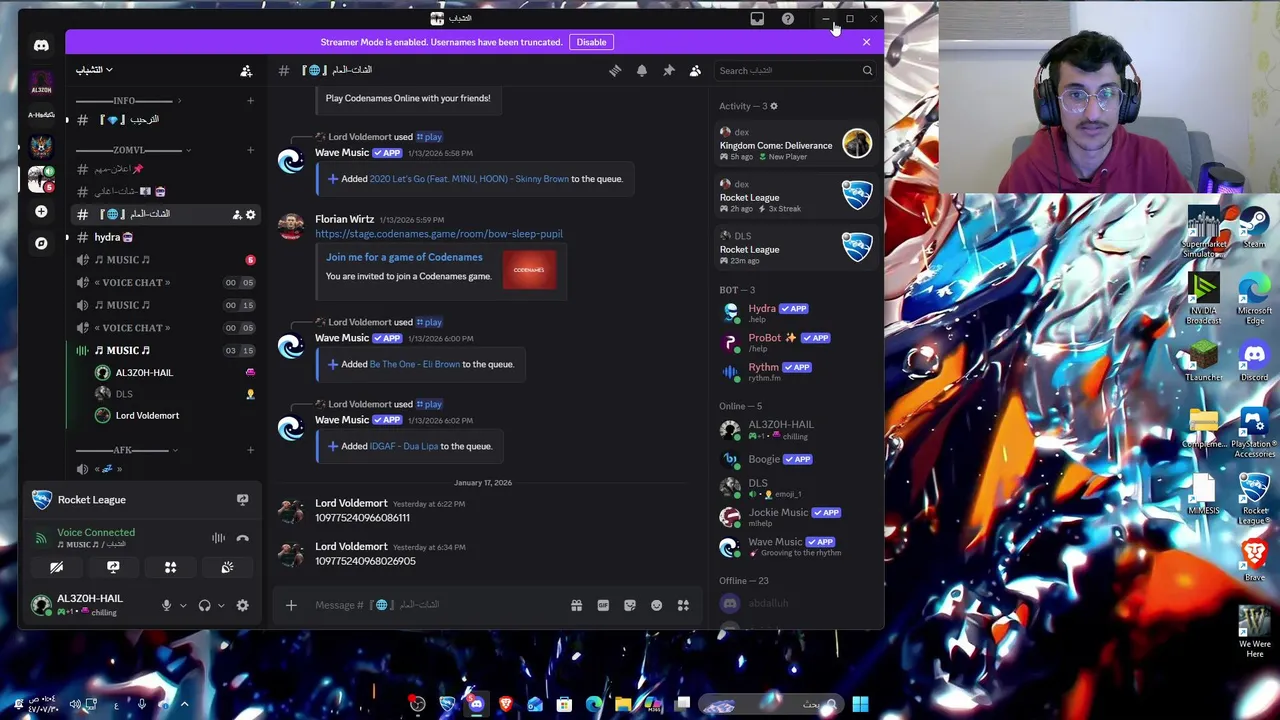The width and height of the screenshot is (1280, 720).
Task: Open Microsoft Store on taskbar
Action: point(564,705)
